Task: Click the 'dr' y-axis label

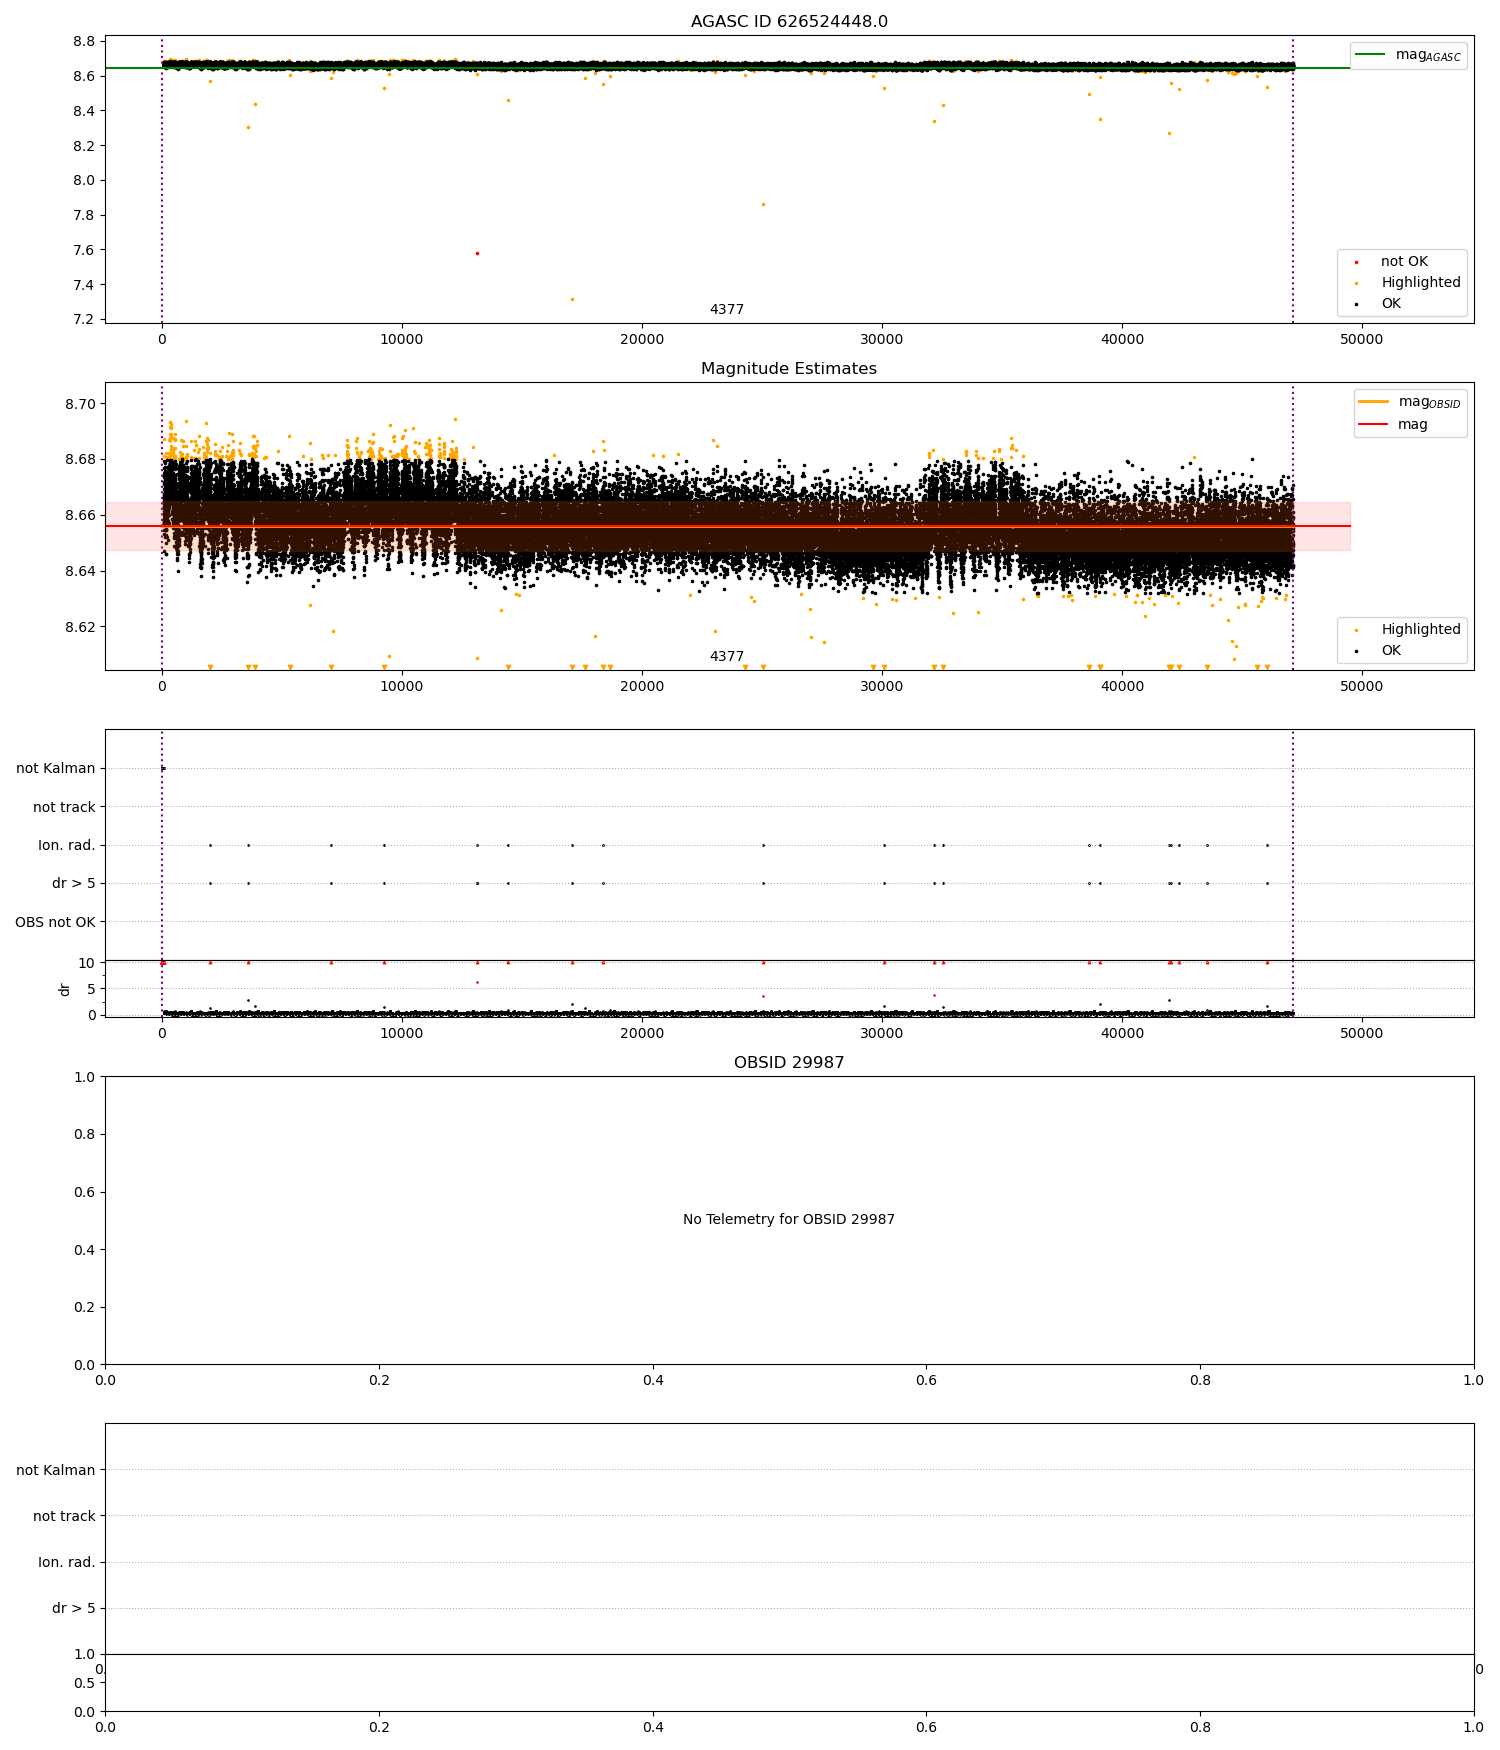Action: pos(65,989)
